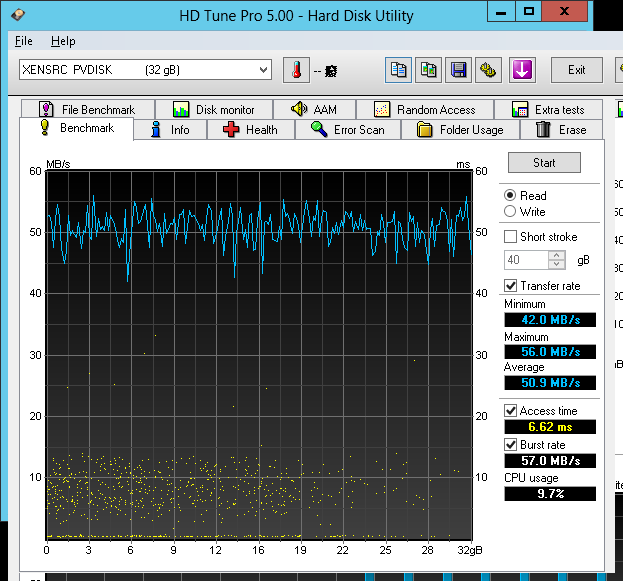
Task: Toggle the Access time checkbox
Action: (x=510, y=411)
